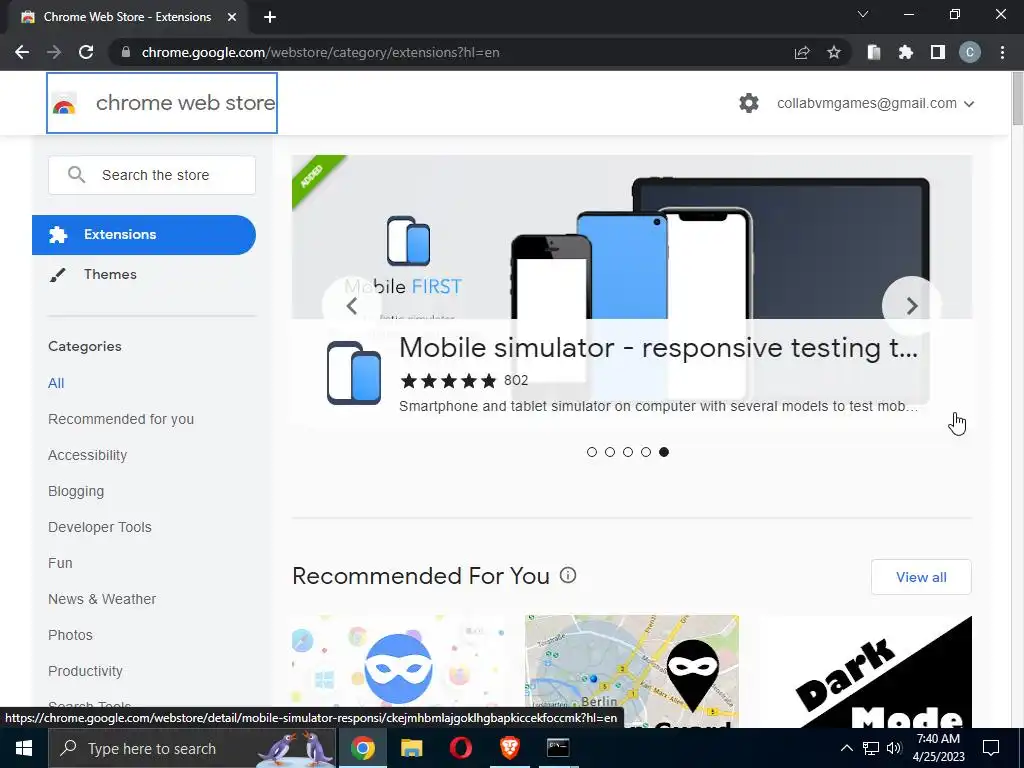Go back to the previous page
The width and height of the screenshot is (1024, 768).
coord(22,52)
